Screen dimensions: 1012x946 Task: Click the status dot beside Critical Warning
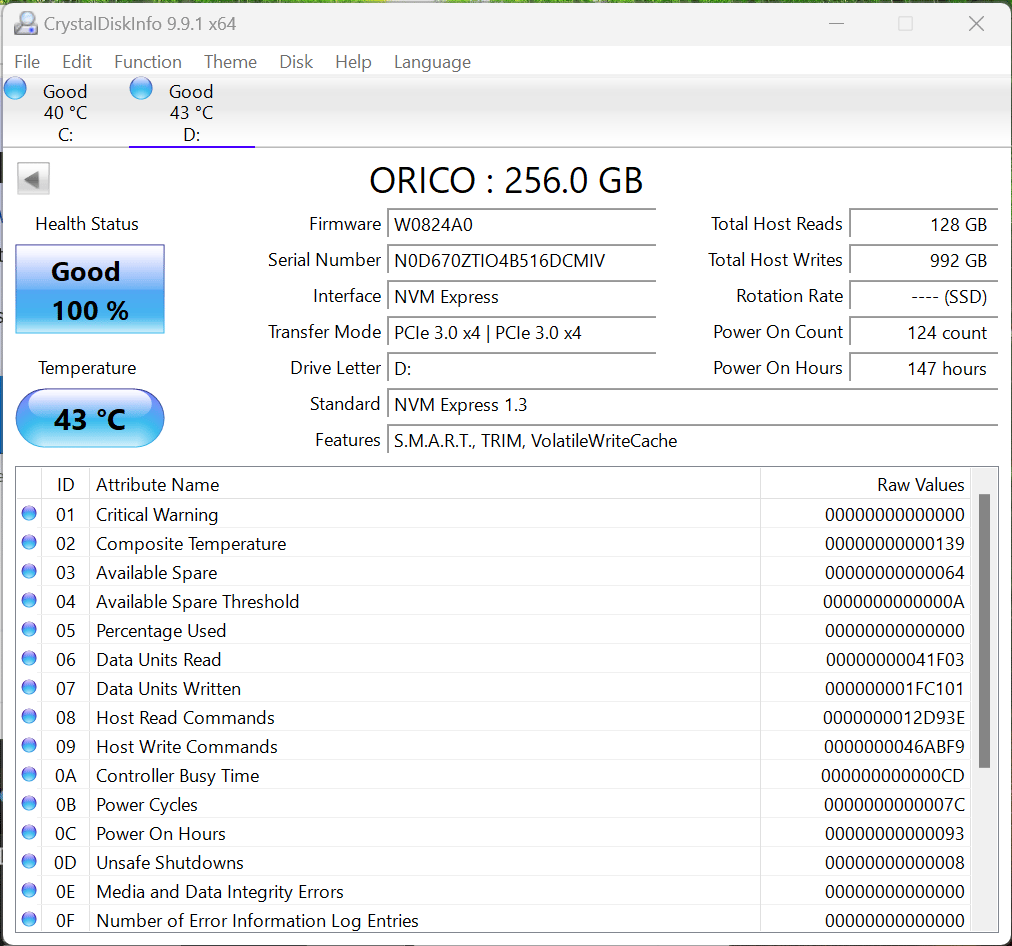[29, 514]
